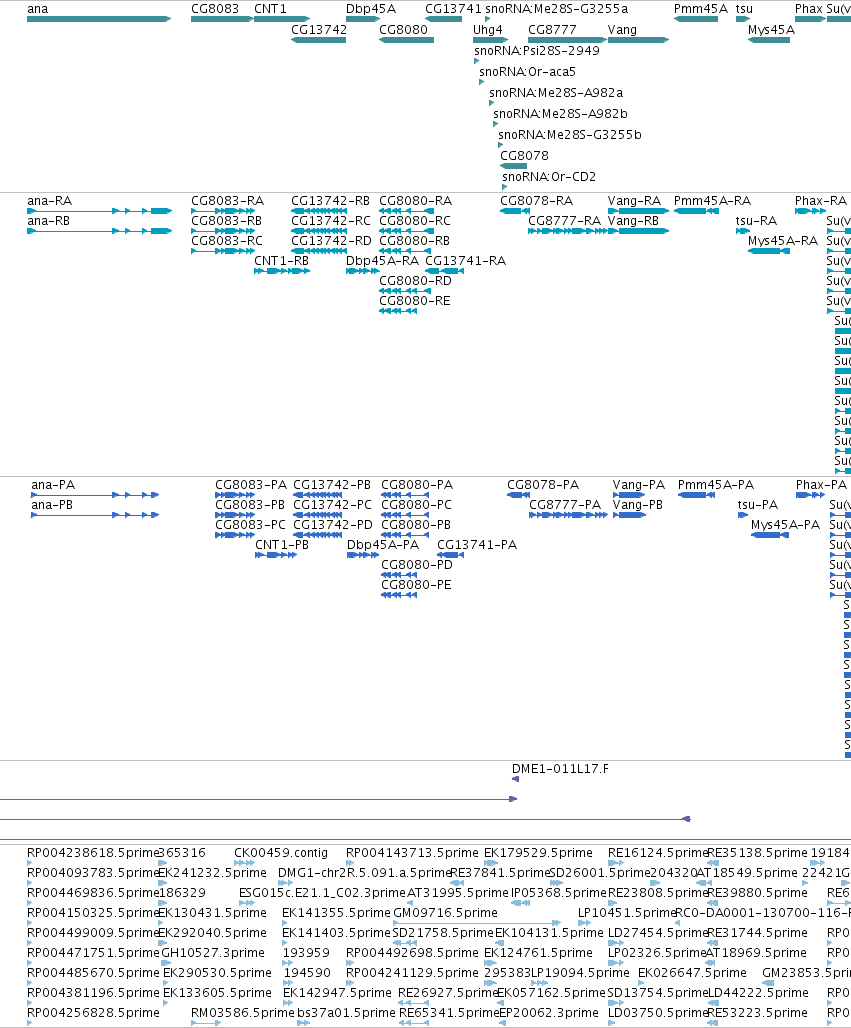
Task: Select the Dbp45A-PA protein label
Action: (x=383, y=545)
